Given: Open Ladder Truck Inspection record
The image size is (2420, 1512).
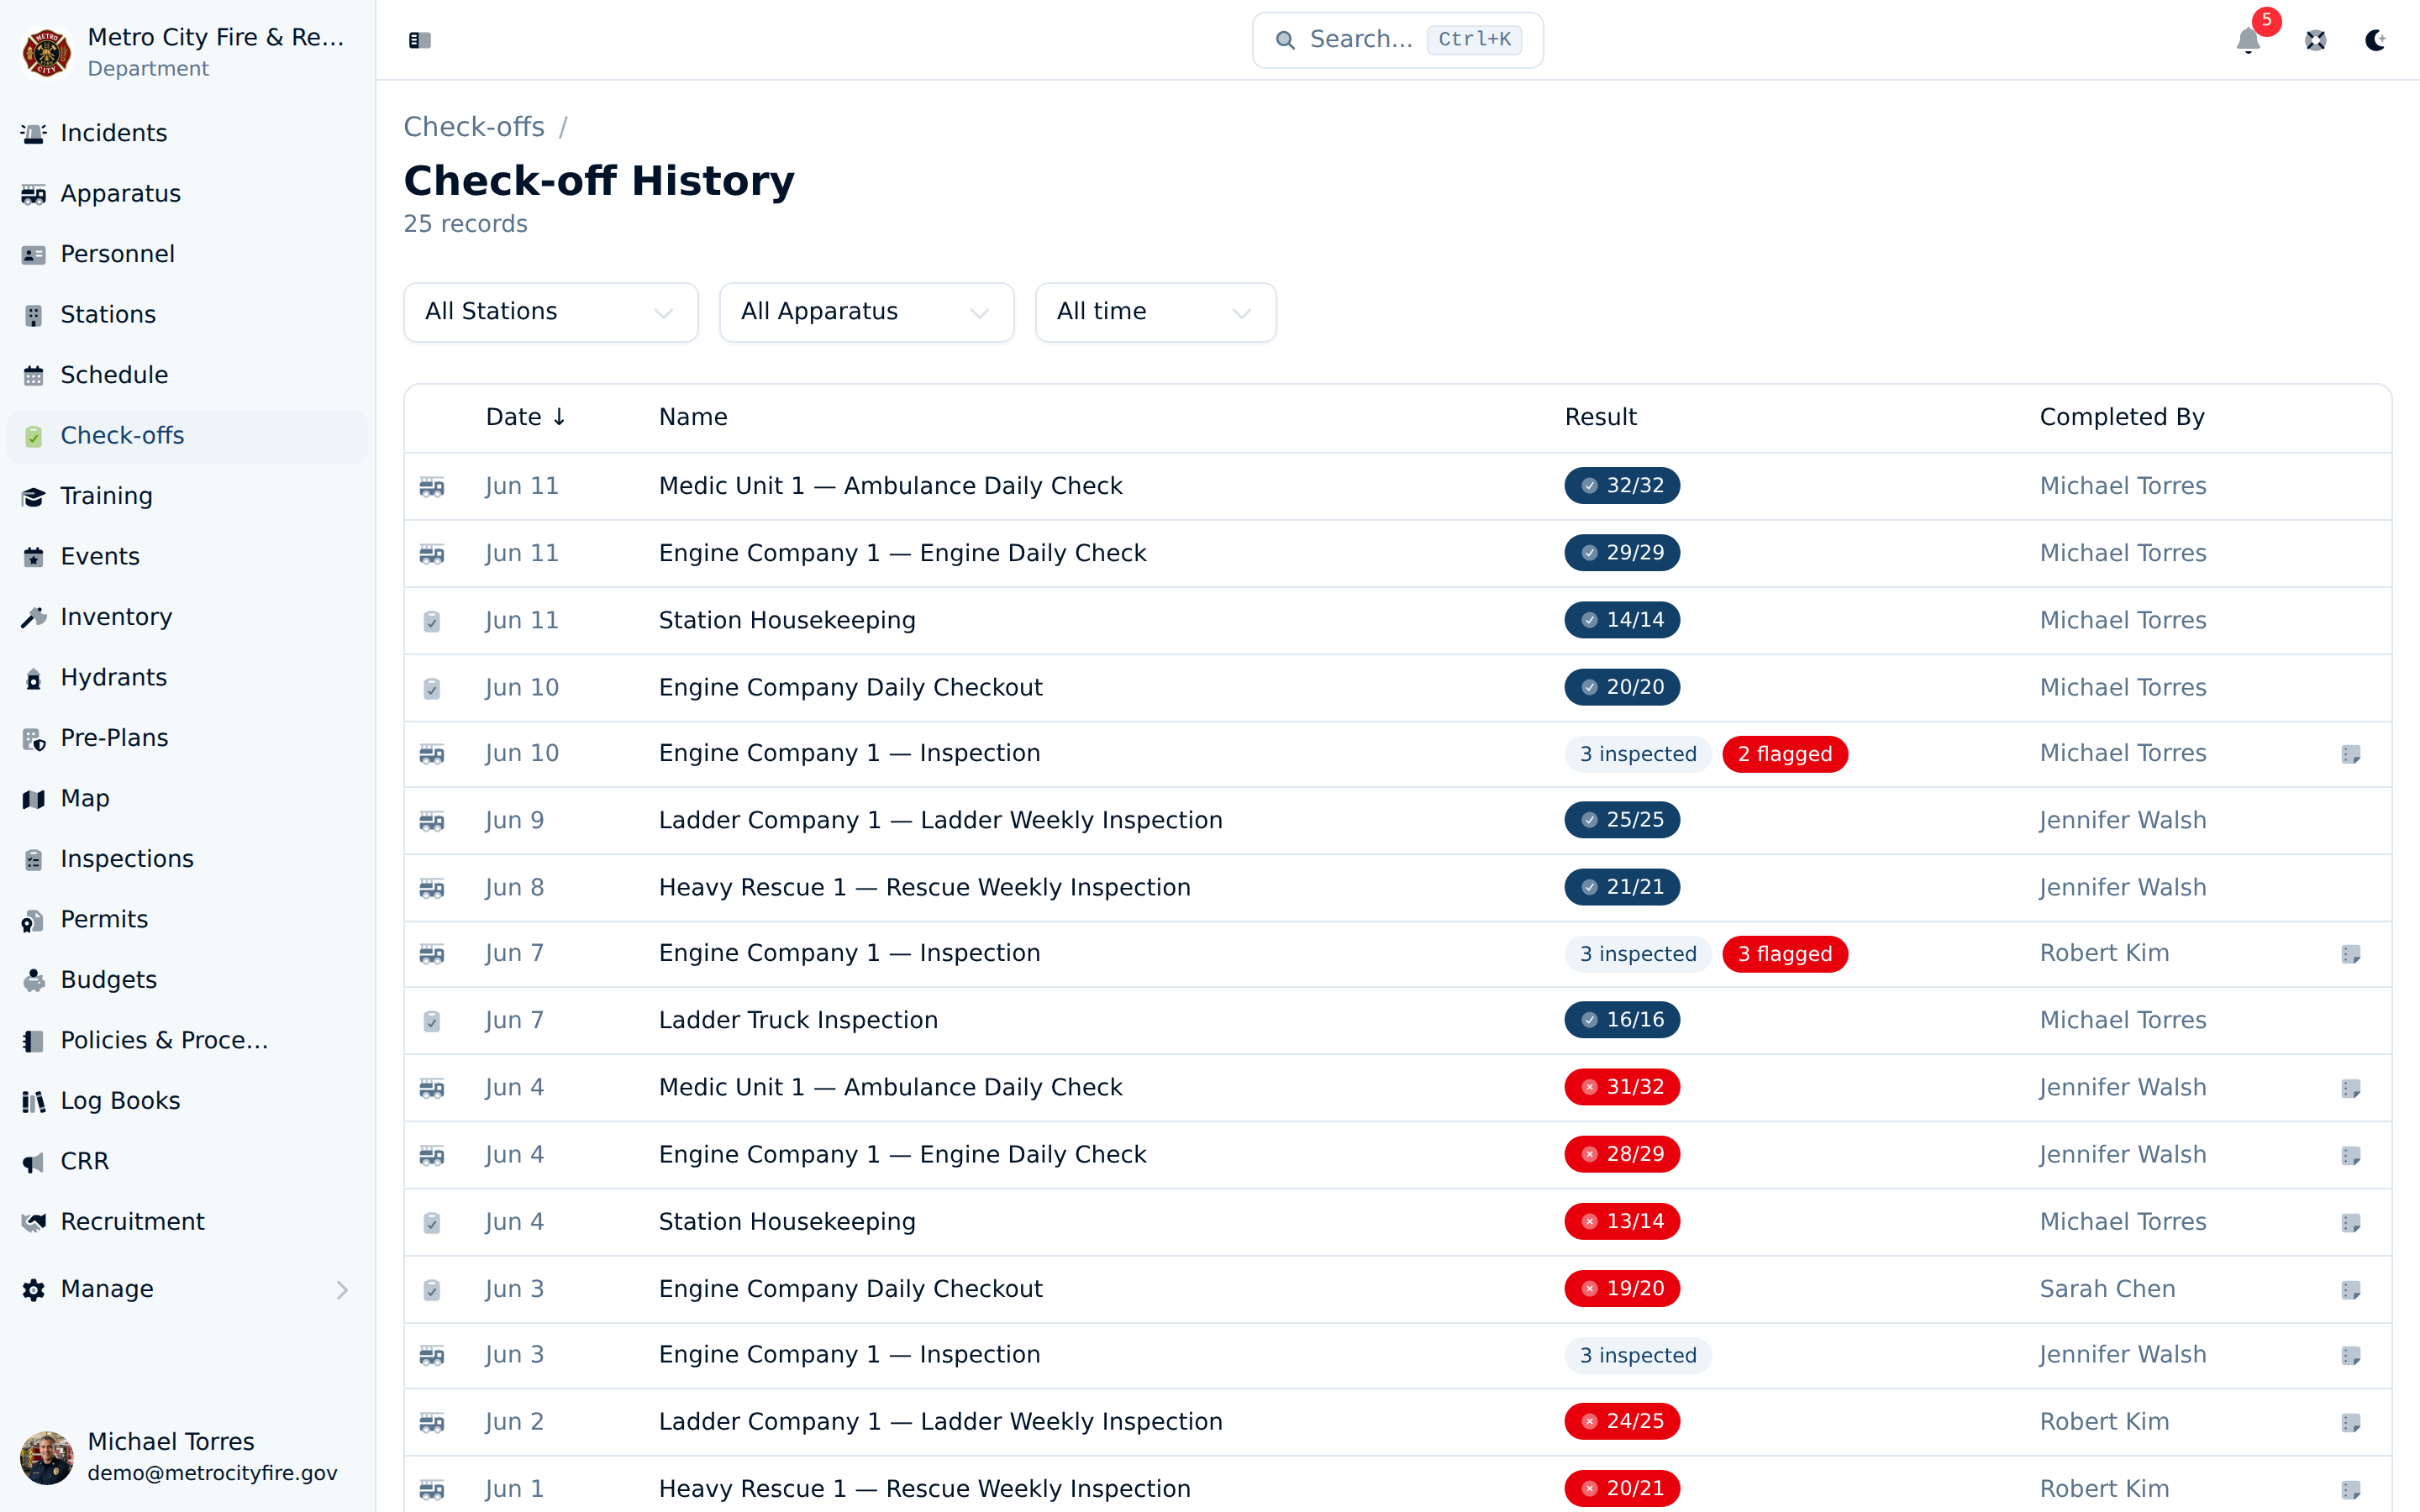Looking at the screenshot, I should click(1397, 1020).
